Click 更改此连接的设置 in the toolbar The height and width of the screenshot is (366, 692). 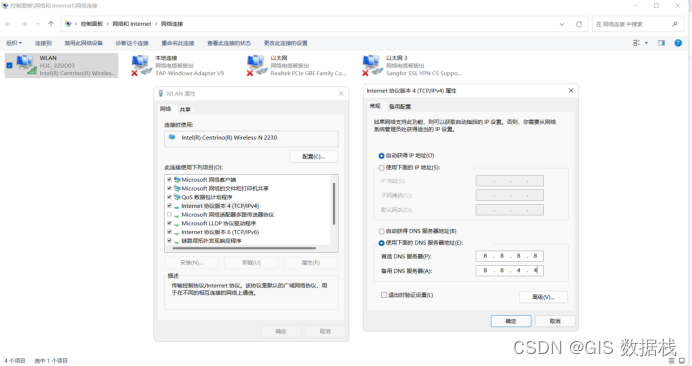coord(286,43)
